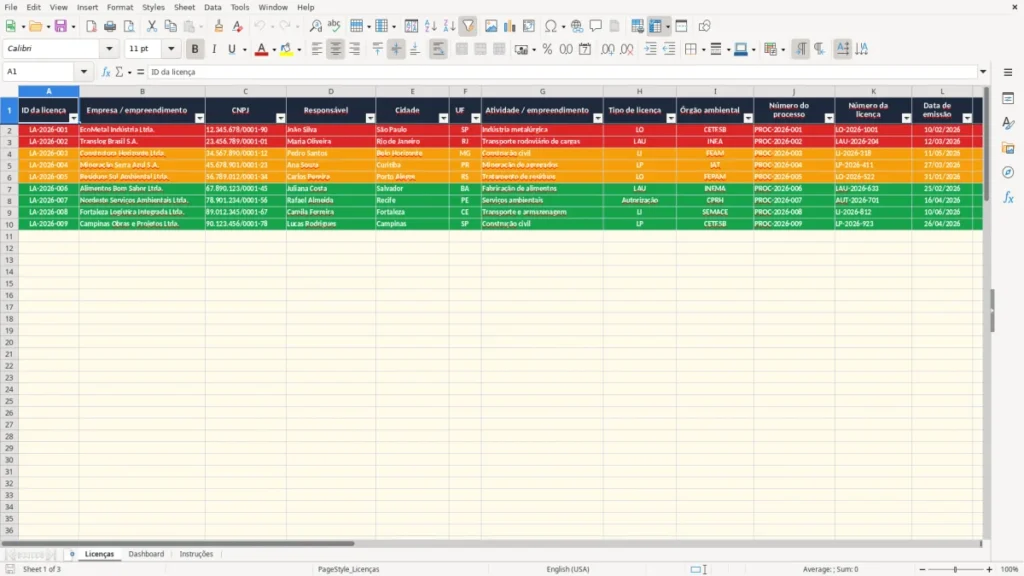Select column header G
This screenshot has height=576, width=1024.
pyautogui.click(x=542, y=91)
